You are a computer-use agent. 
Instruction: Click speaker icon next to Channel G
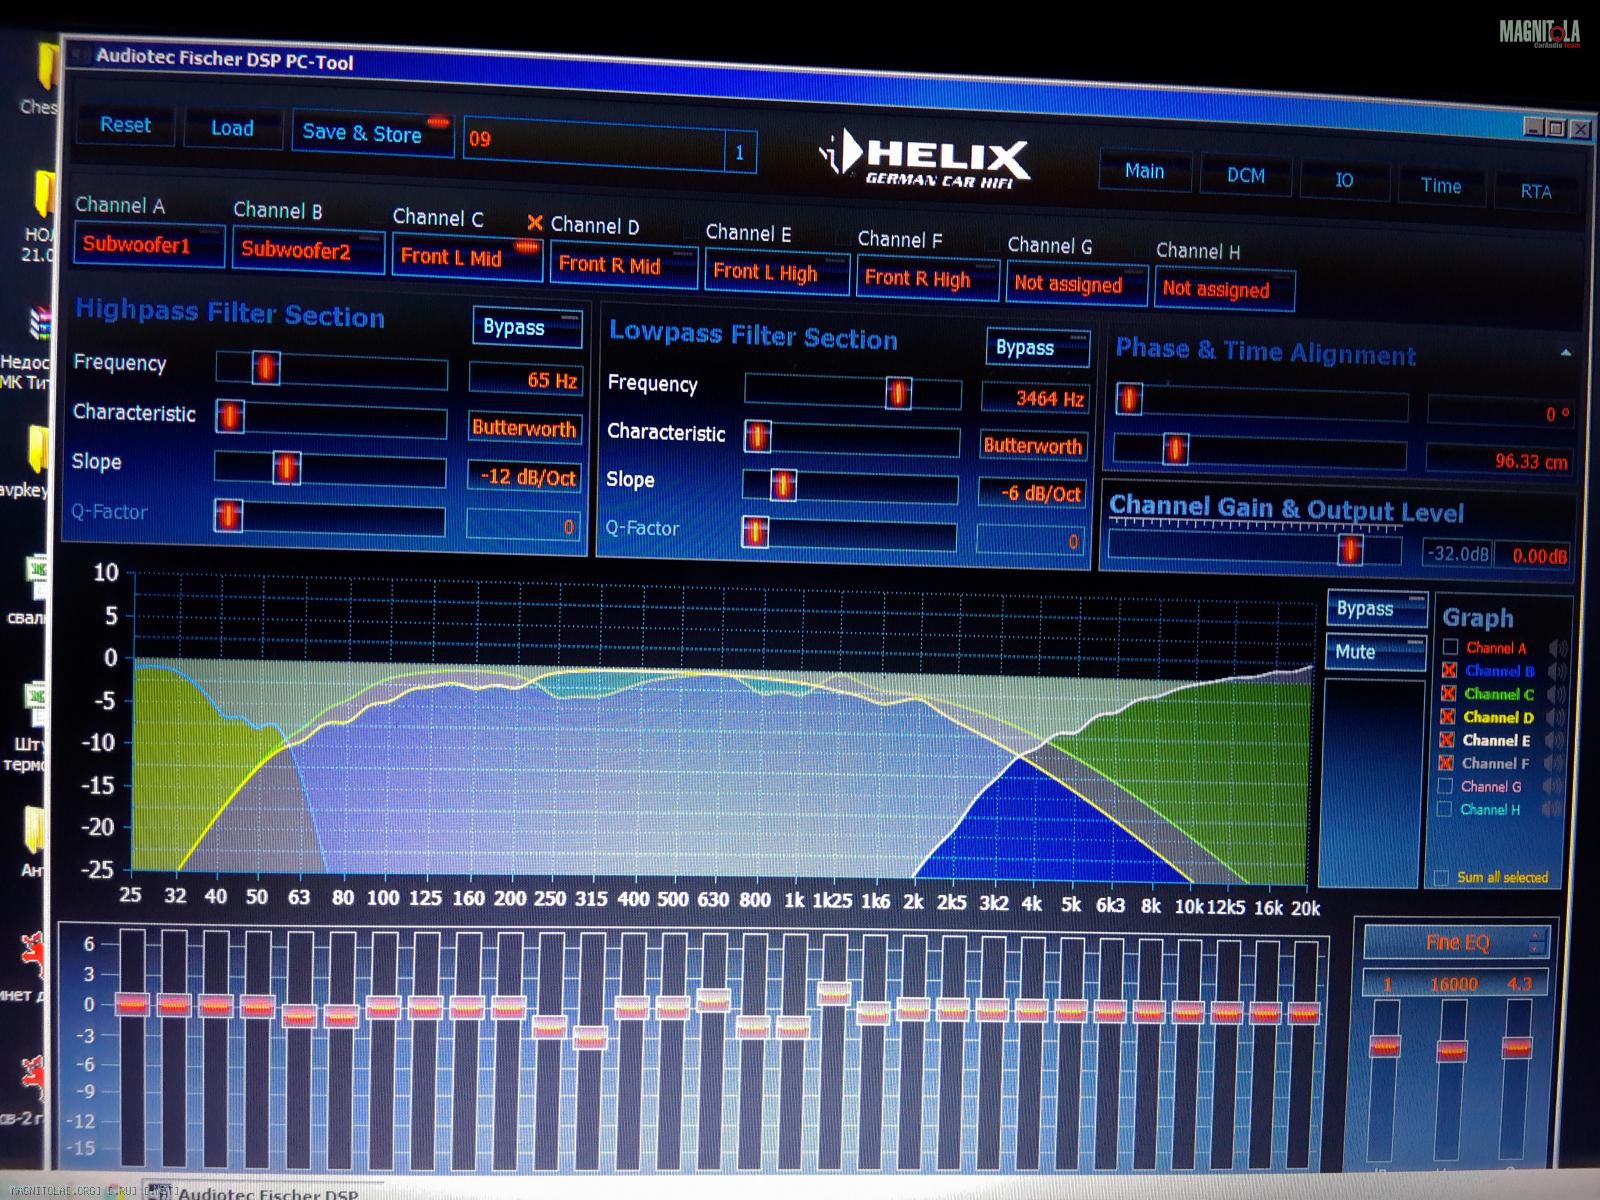(x=1553, y=787)
